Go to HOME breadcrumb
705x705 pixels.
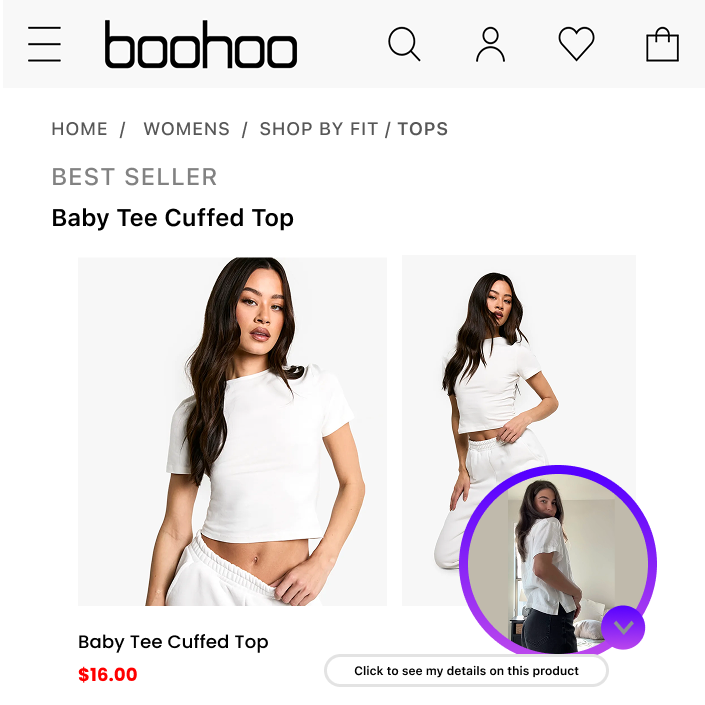[80, 129]
